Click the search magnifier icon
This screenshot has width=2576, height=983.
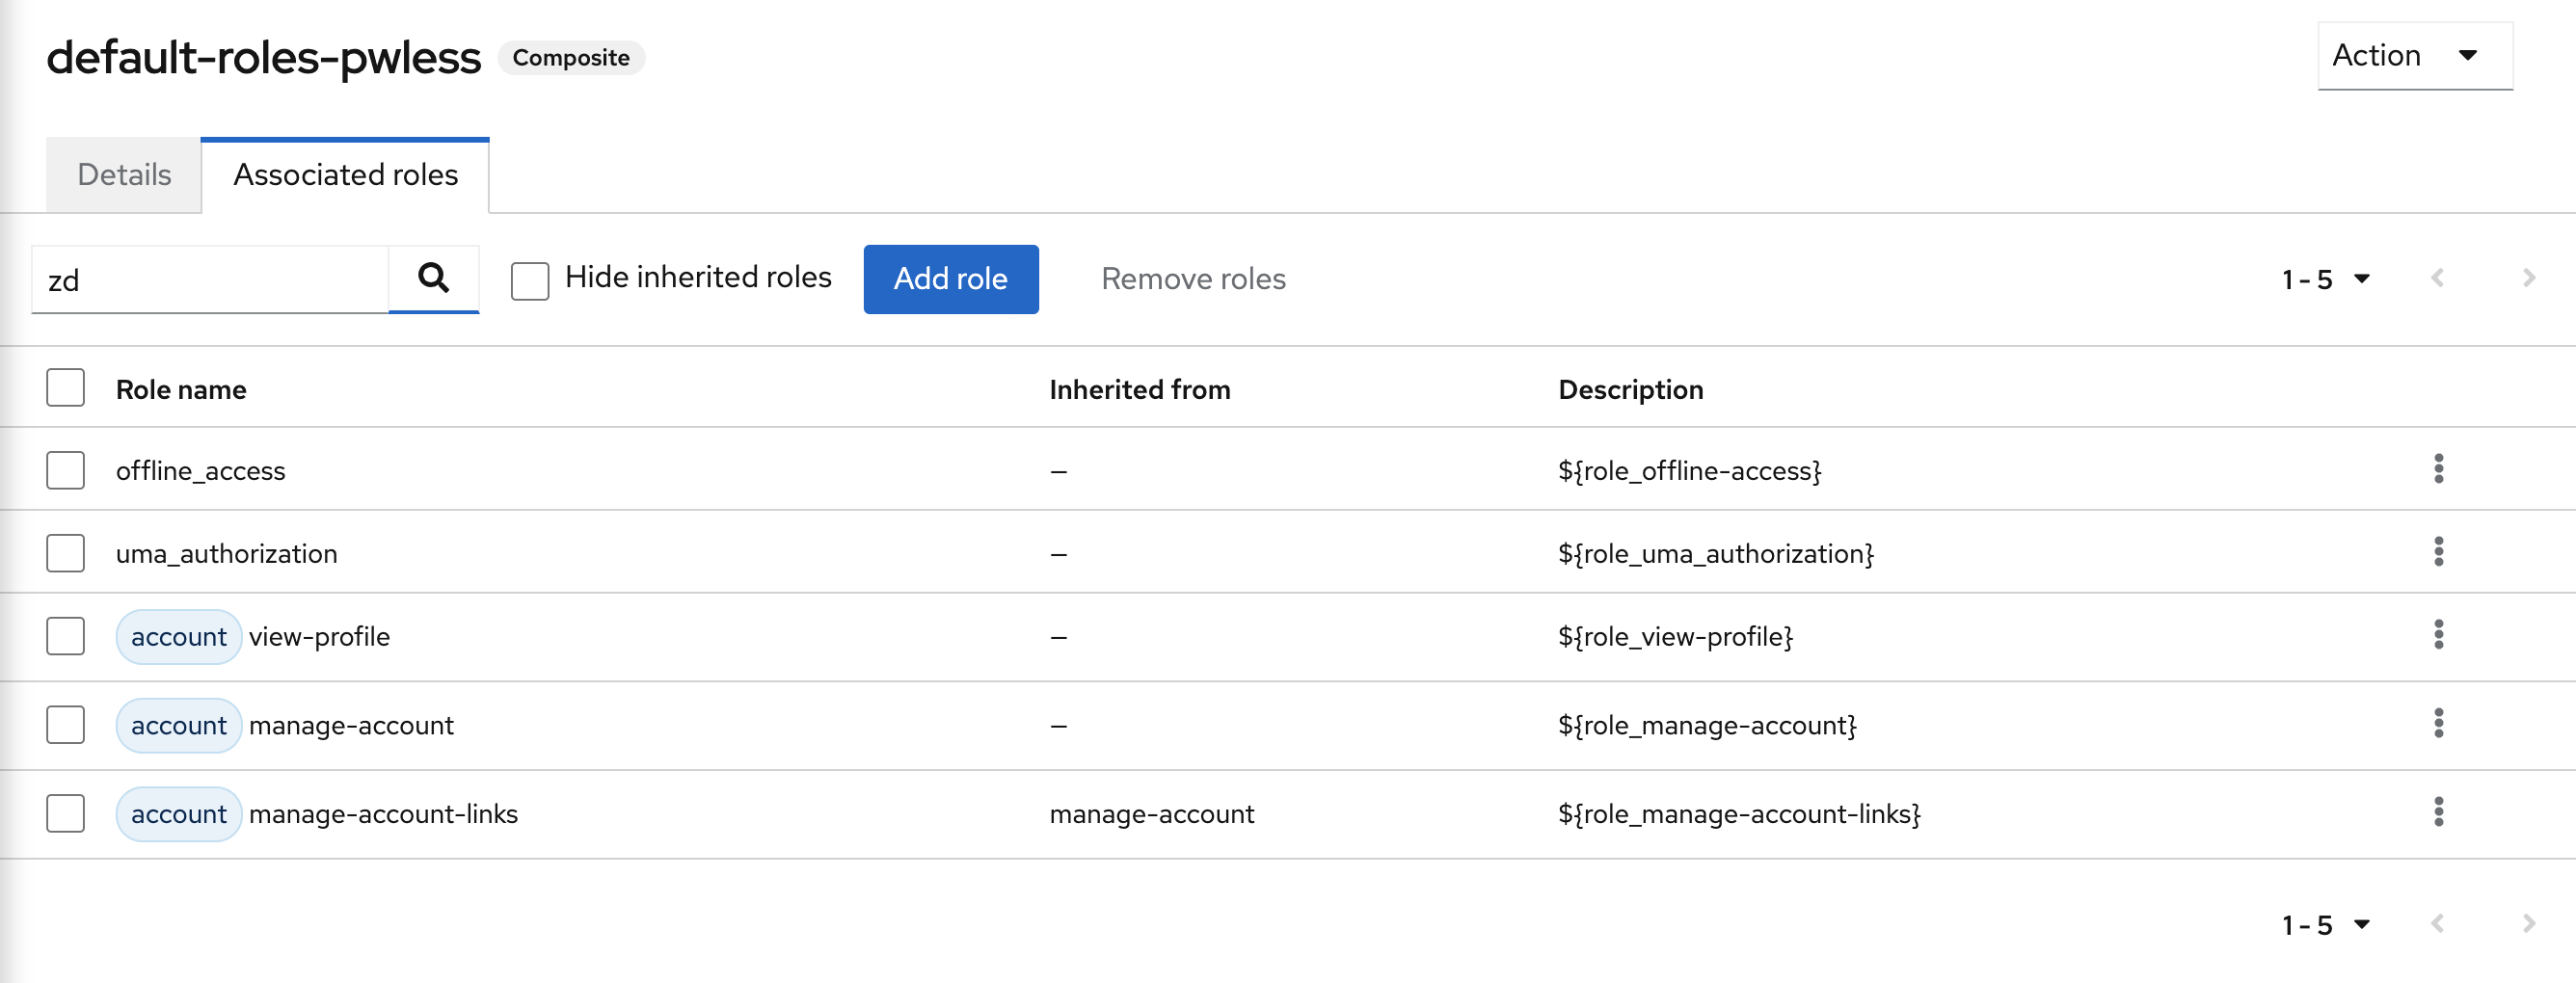[x=434, y=279]
